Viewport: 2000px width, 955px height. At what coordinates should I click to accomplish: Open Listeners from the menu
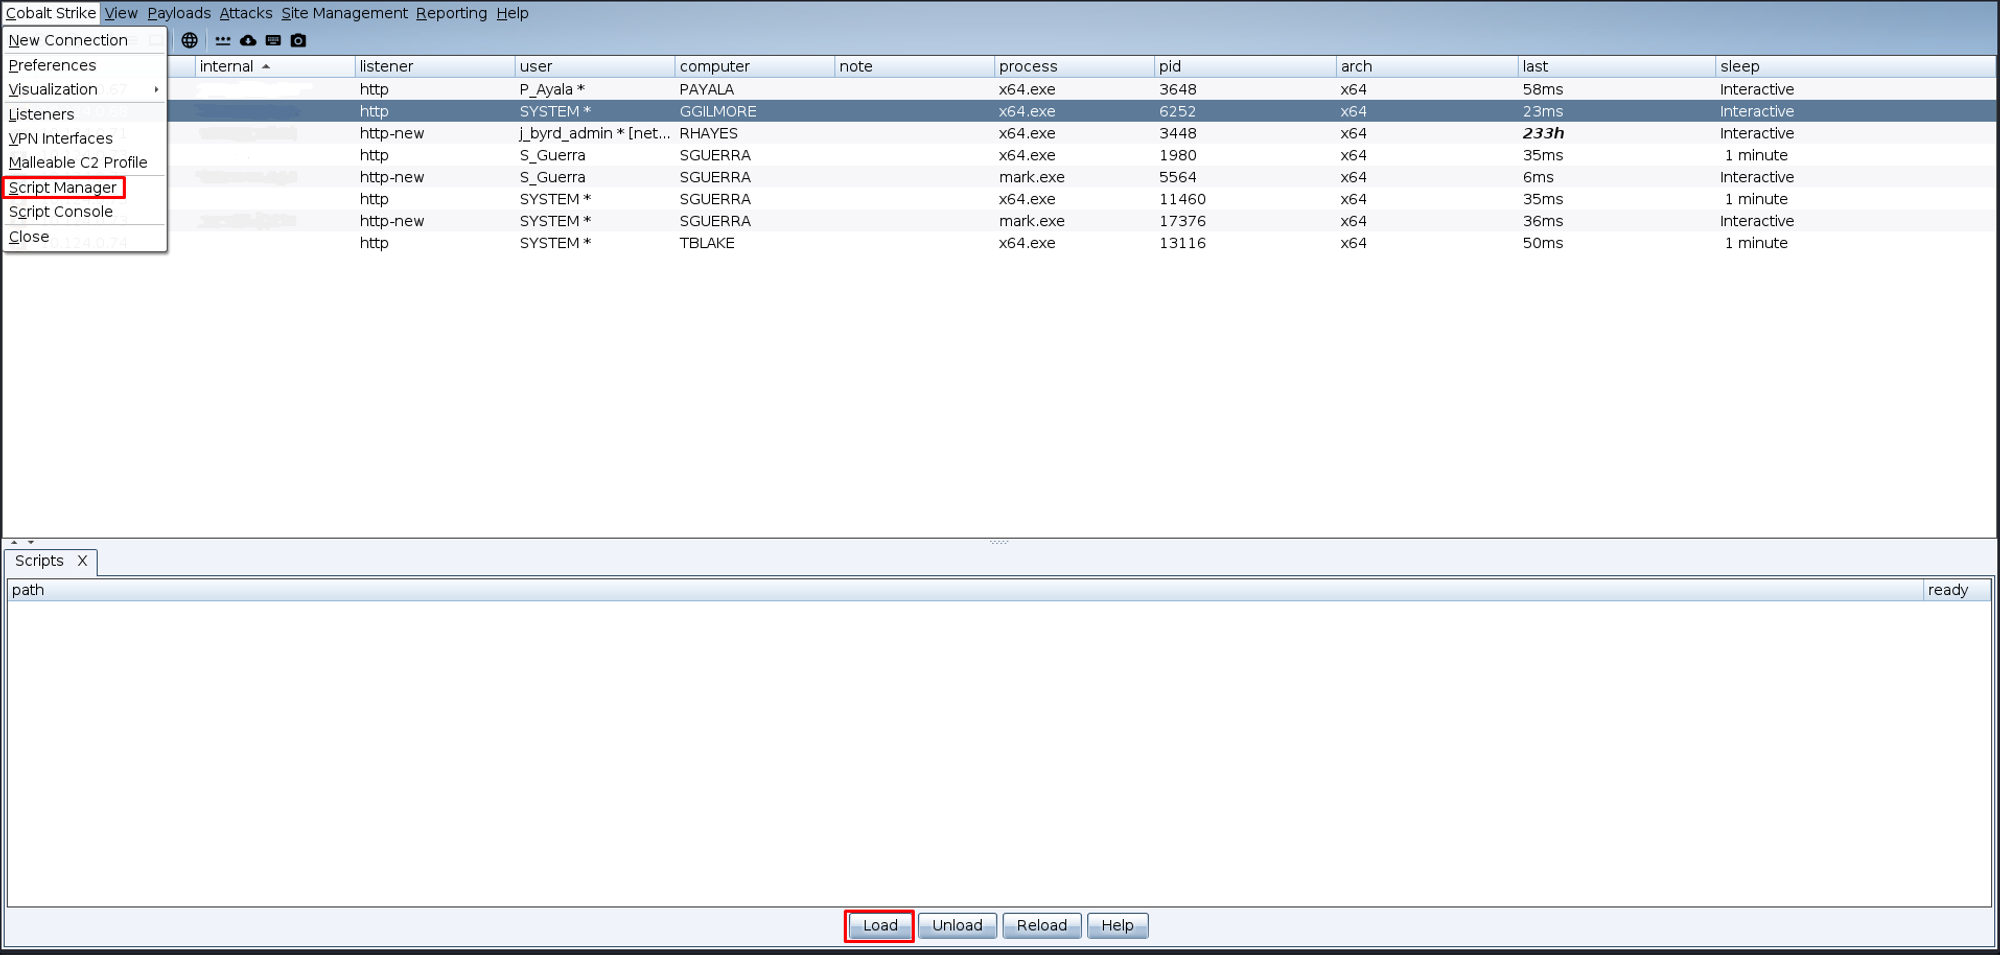tap(84, 114)
